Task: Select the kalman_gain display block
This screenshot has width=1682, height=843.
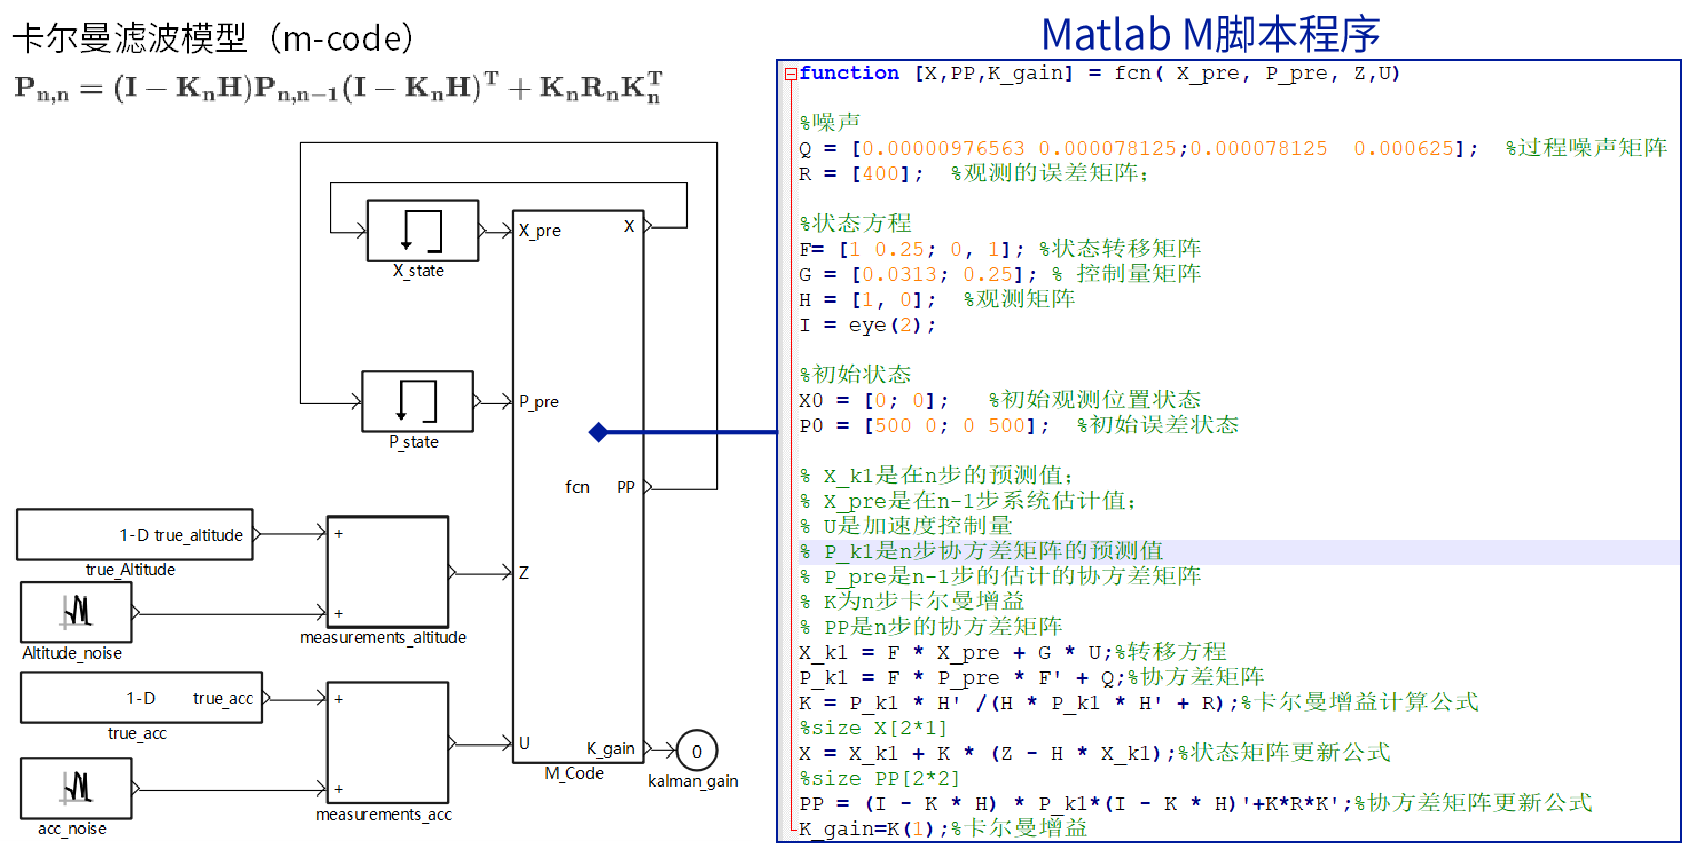Action: tap(697, 751)
